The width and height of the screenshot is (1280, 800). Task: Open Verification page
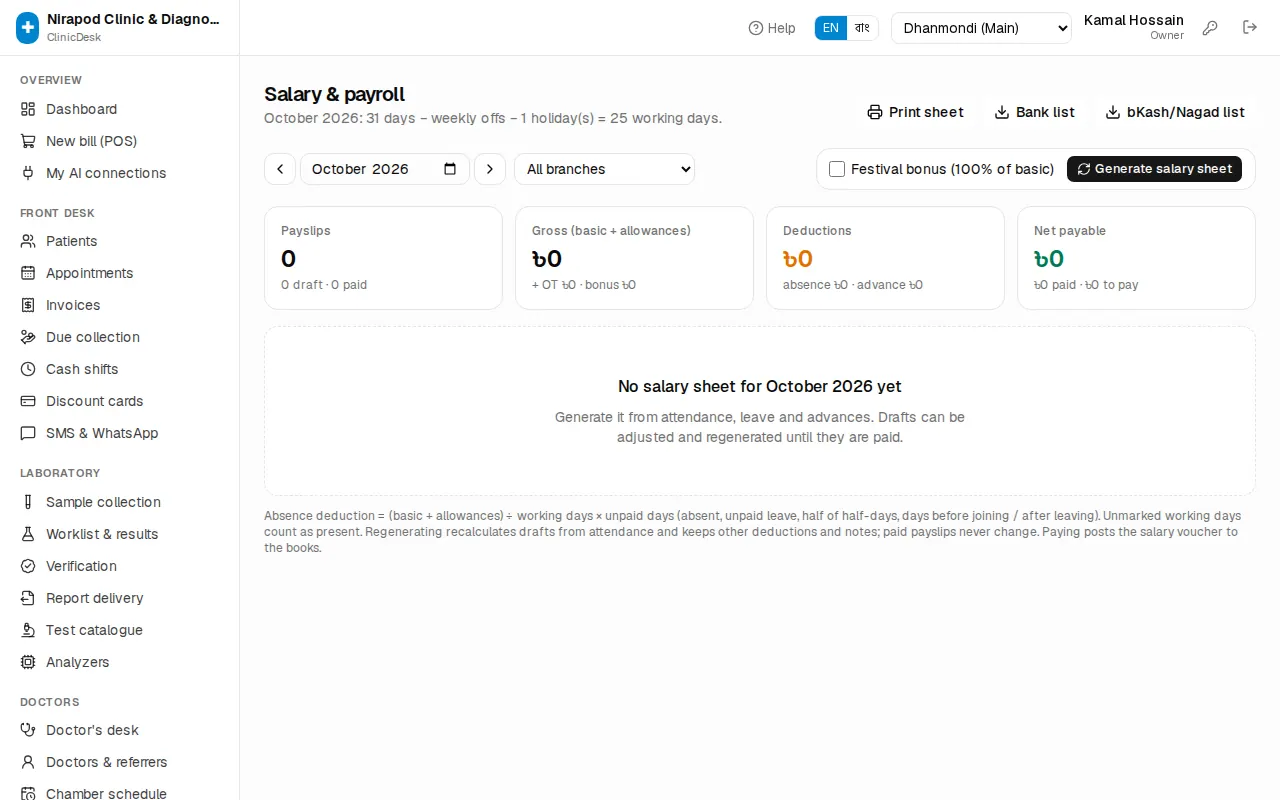pyautogui.click(x=120, y=566)
